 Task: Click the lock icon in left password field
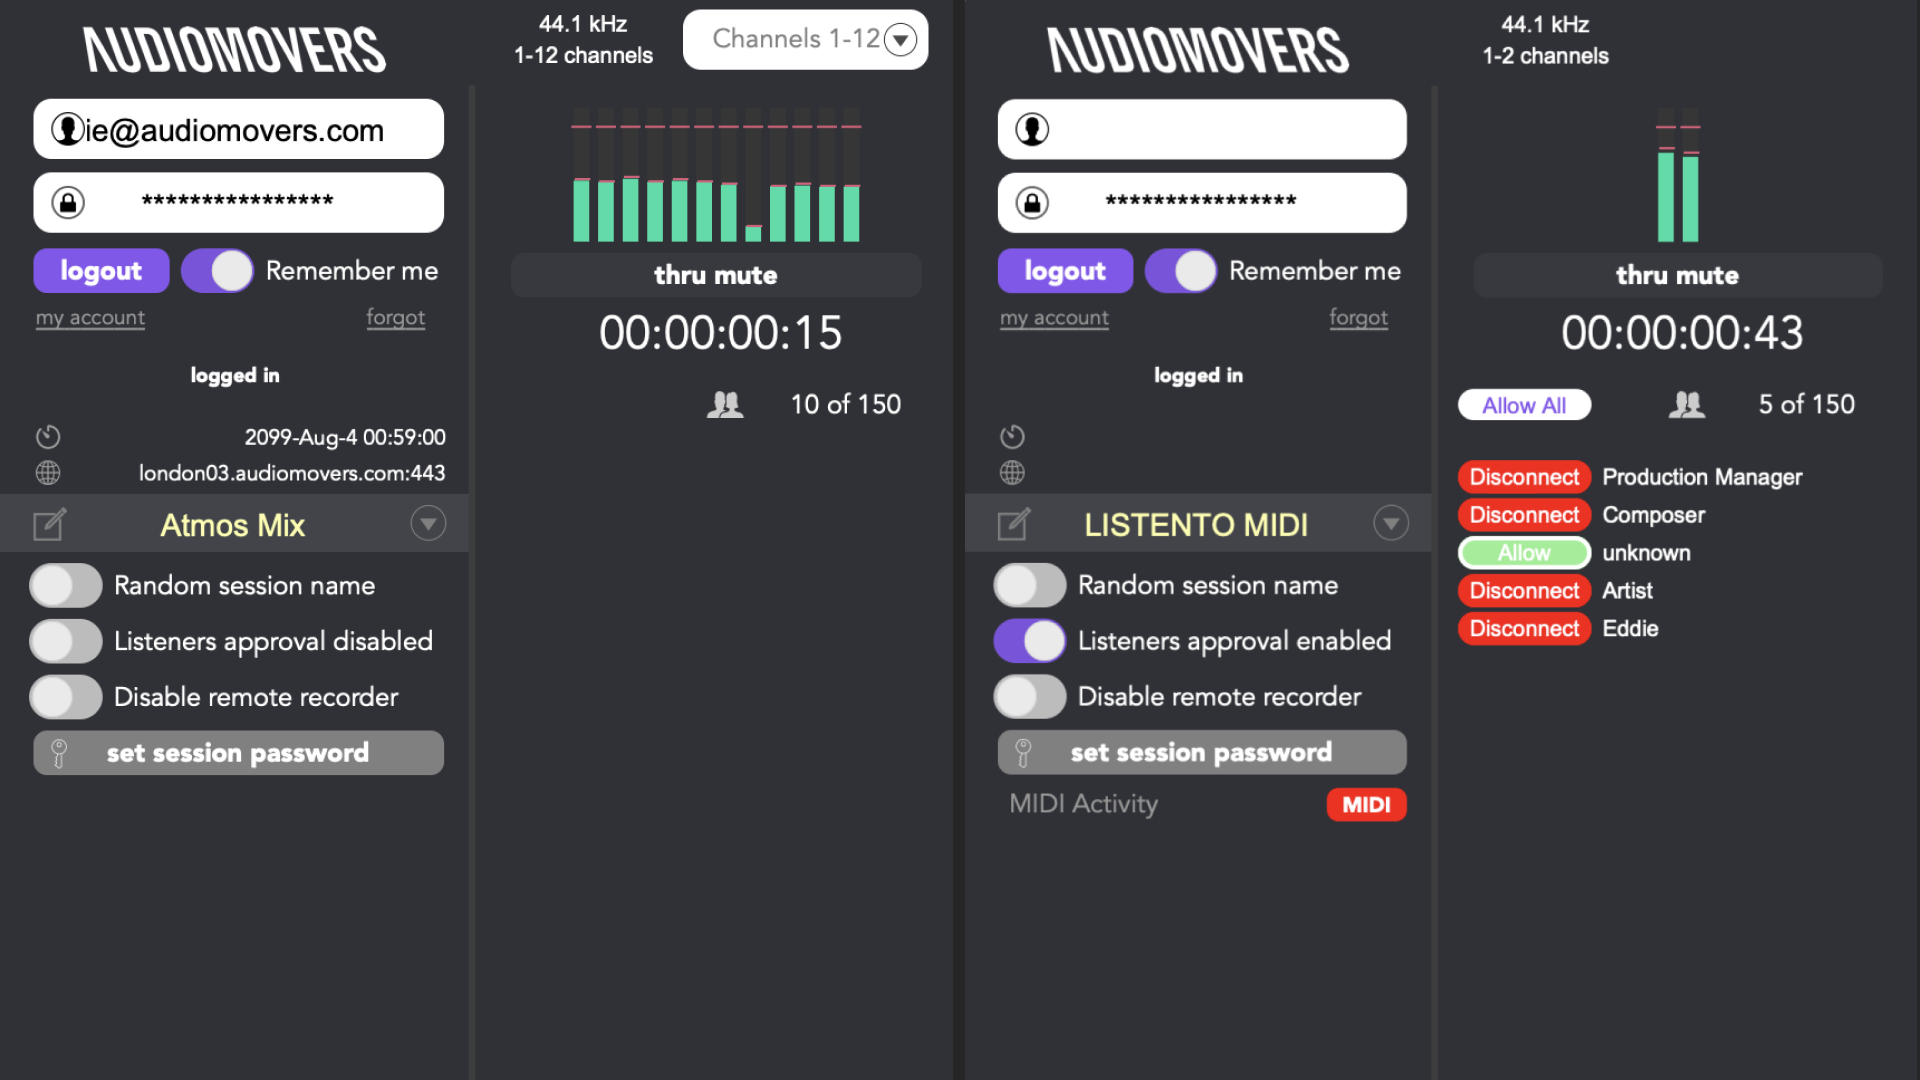[68, 203]
